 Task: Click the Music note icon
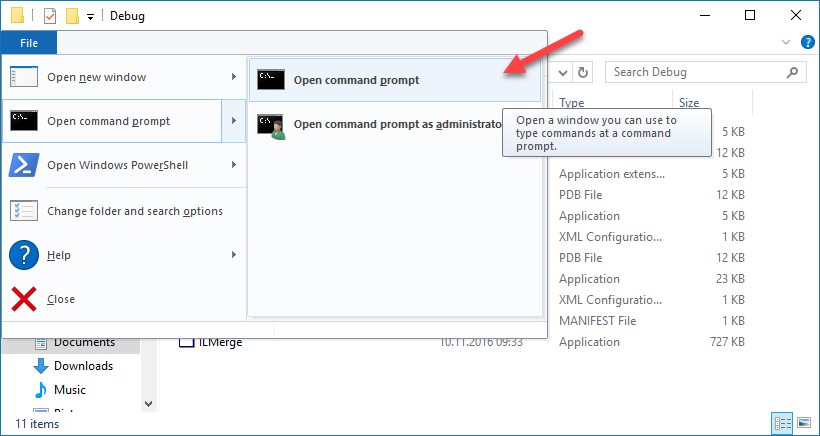coord(41,390)
